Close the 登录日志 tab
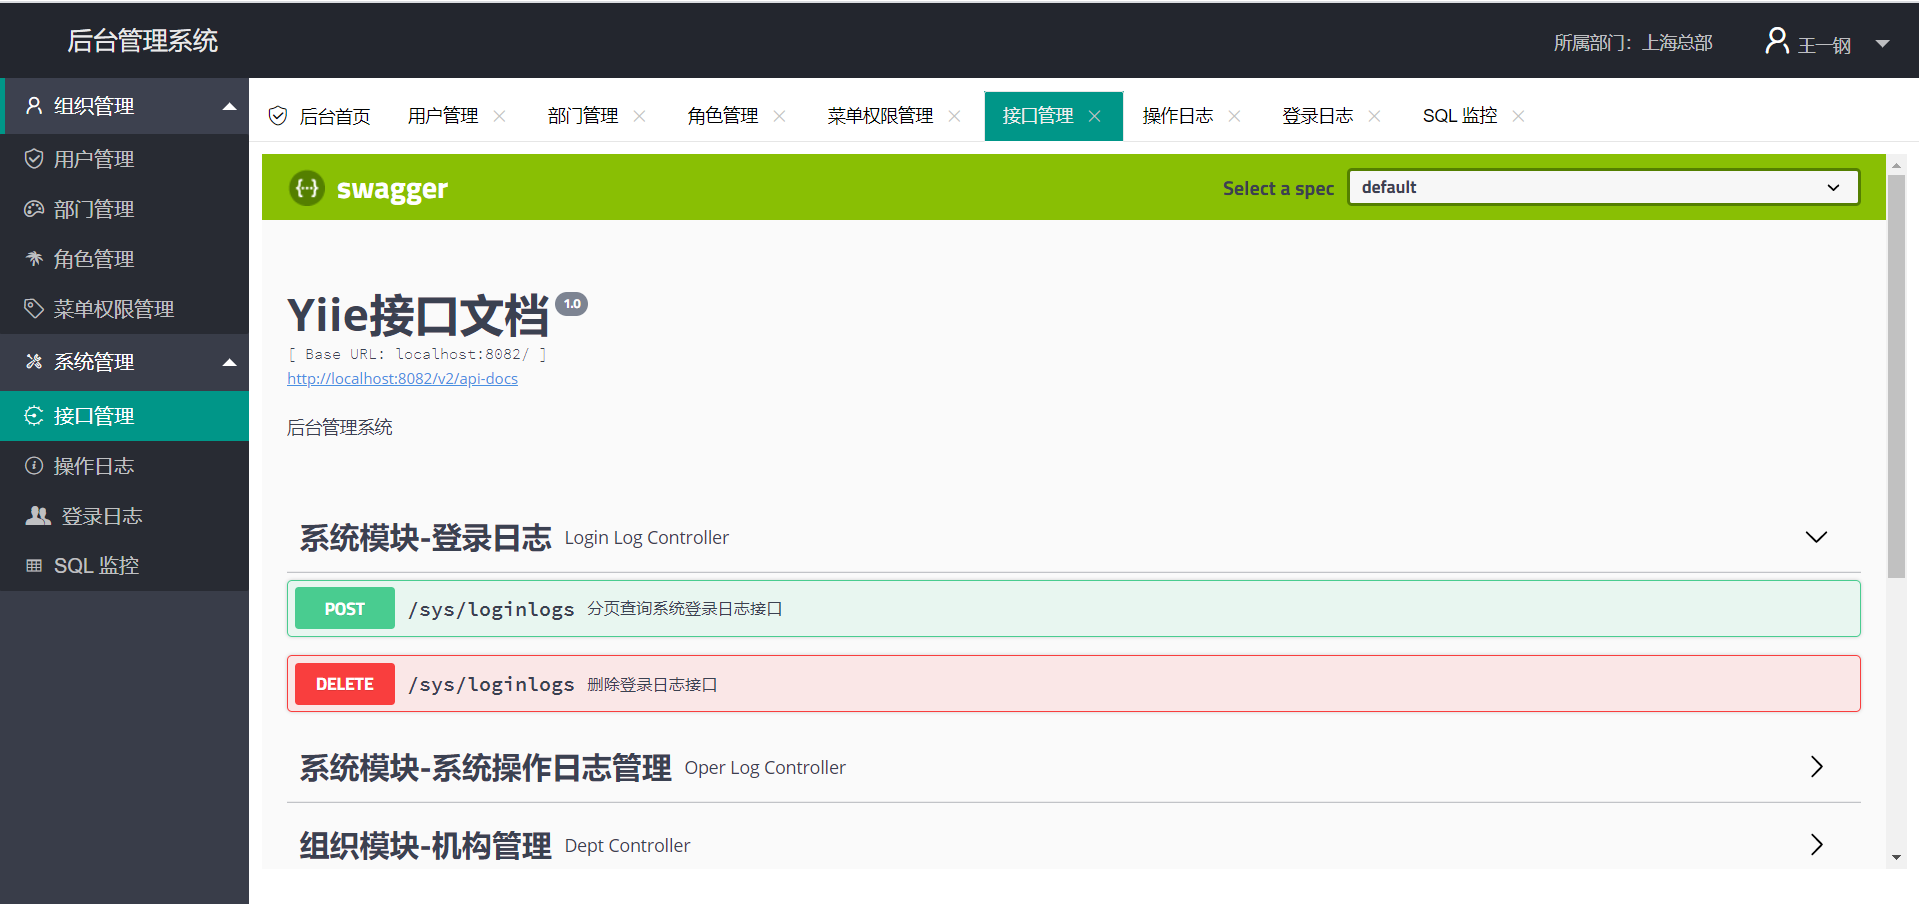Viewport: 1919px width, 904px height. click(x=1374, y=116)
